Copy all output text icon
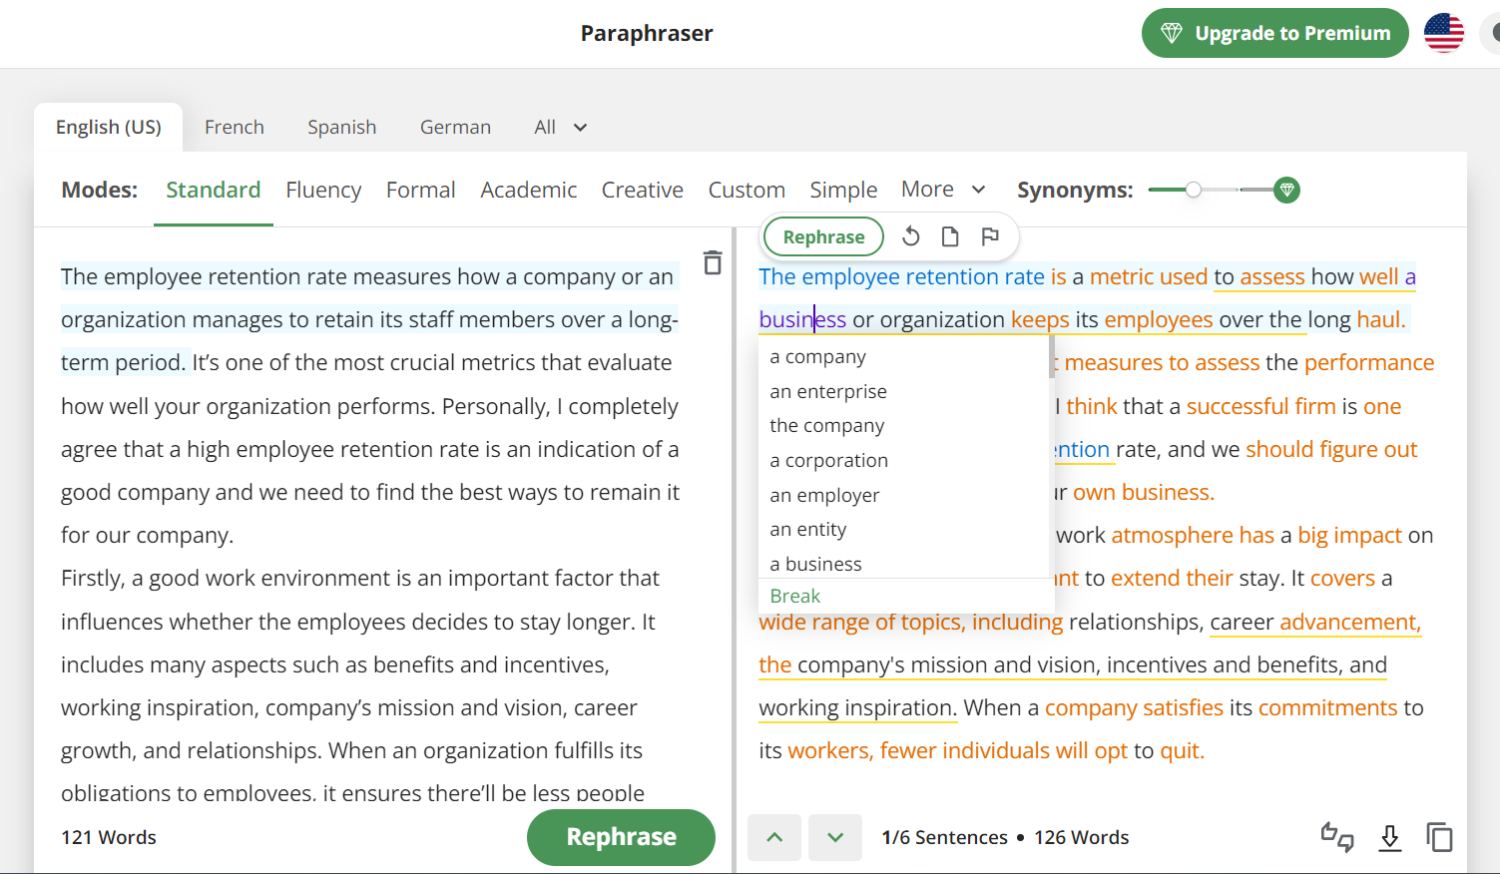Image resolution: width=1500 pixels, height=874 pixels. point(1439,837)
